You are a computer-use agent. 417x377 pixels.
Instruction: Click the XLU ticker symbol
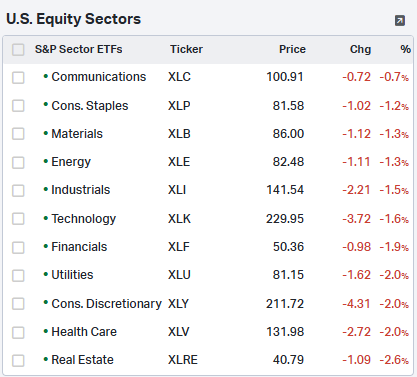click(179, 275)
